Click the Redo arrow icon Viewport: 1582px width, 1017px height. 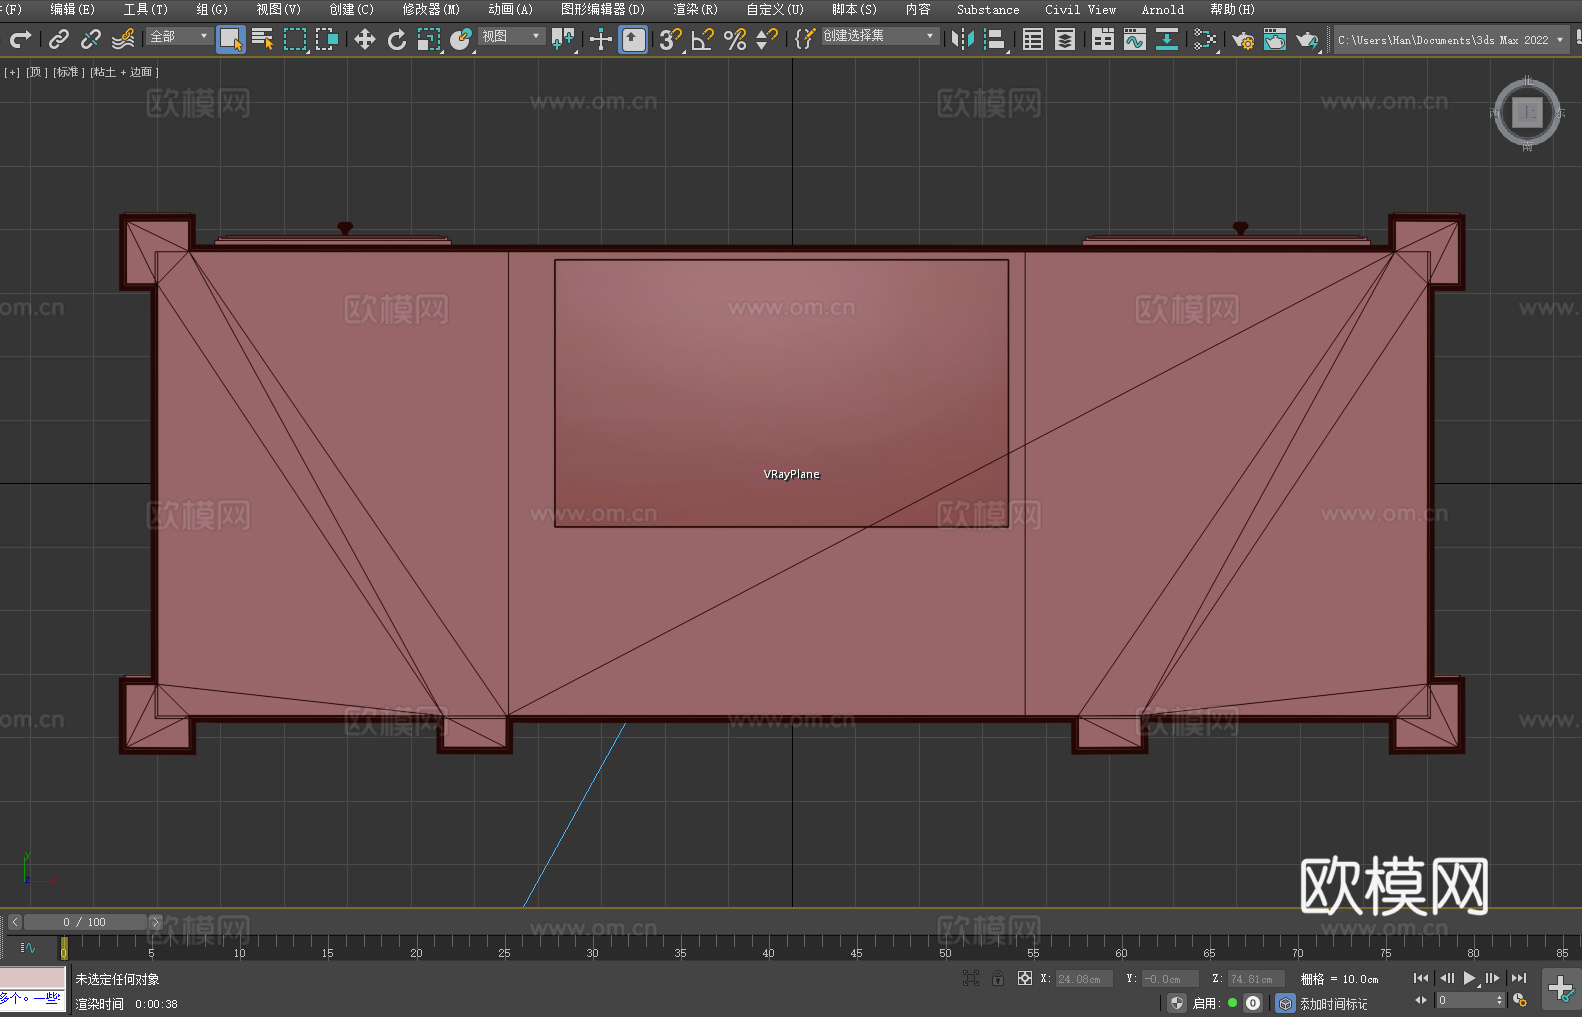click(x=20, y=39)
